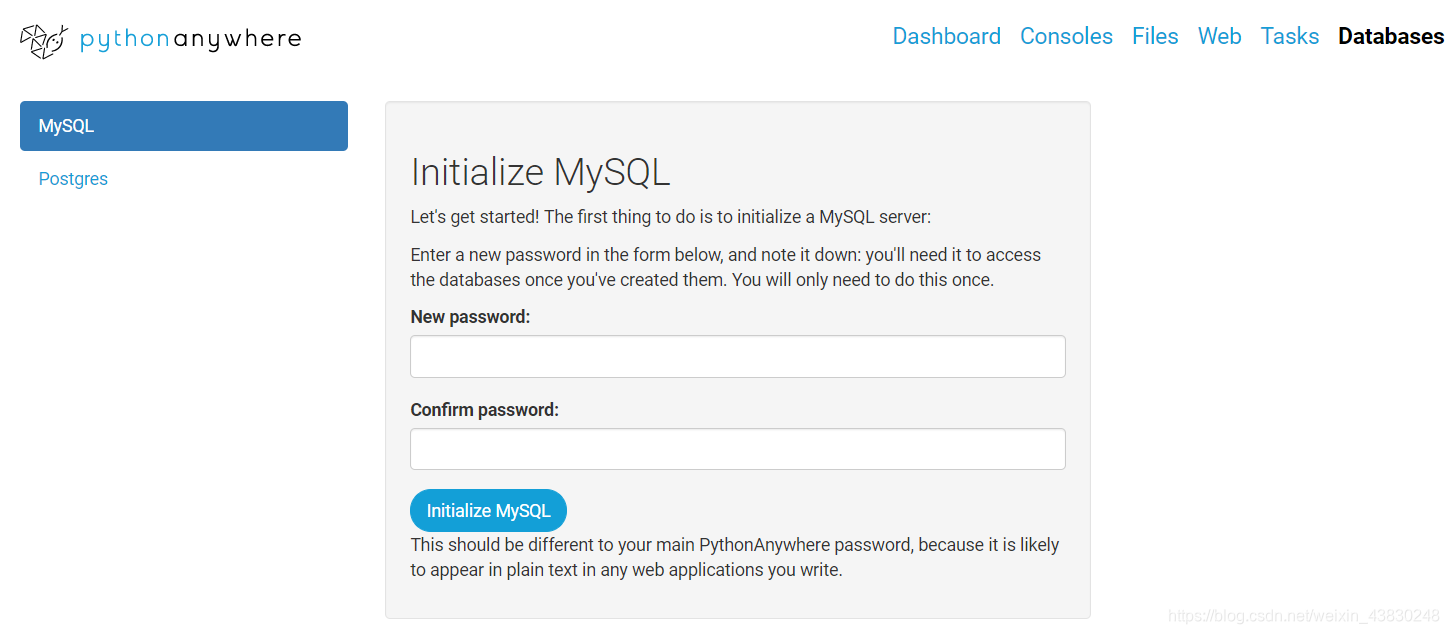This screenshot has height=634, width=1449.
Task: Click the 'Enter a new password' instruction paragraph
Action: (725, 267)
